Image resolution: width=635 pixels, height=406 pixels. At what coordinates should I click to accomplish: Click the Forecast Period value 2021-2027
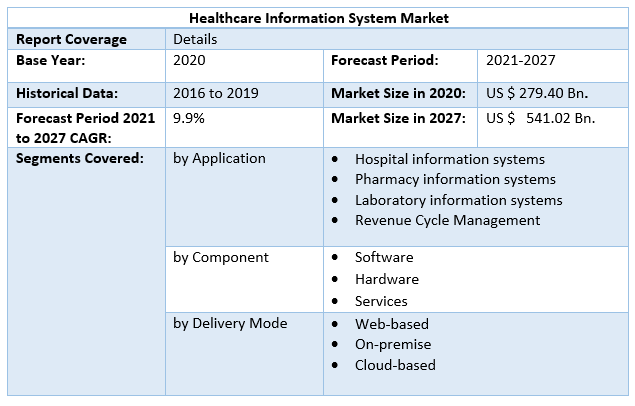[520, 61]
